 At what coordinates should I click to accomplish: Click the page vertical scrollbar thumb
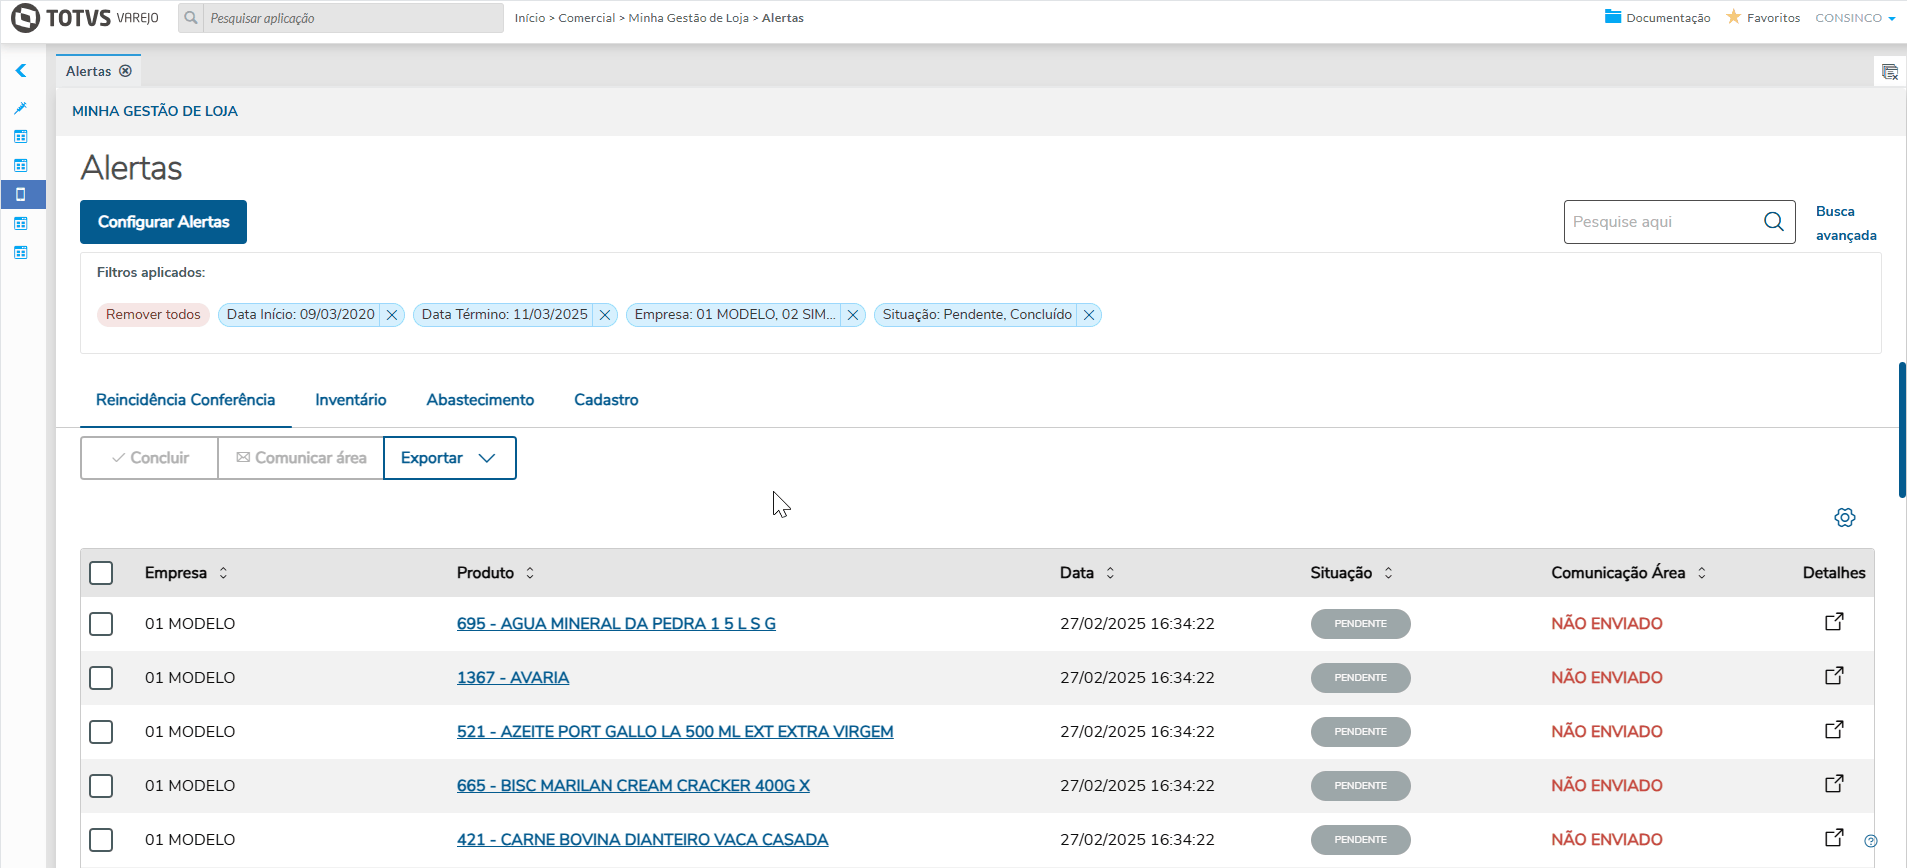click(x=1902, y=430)
